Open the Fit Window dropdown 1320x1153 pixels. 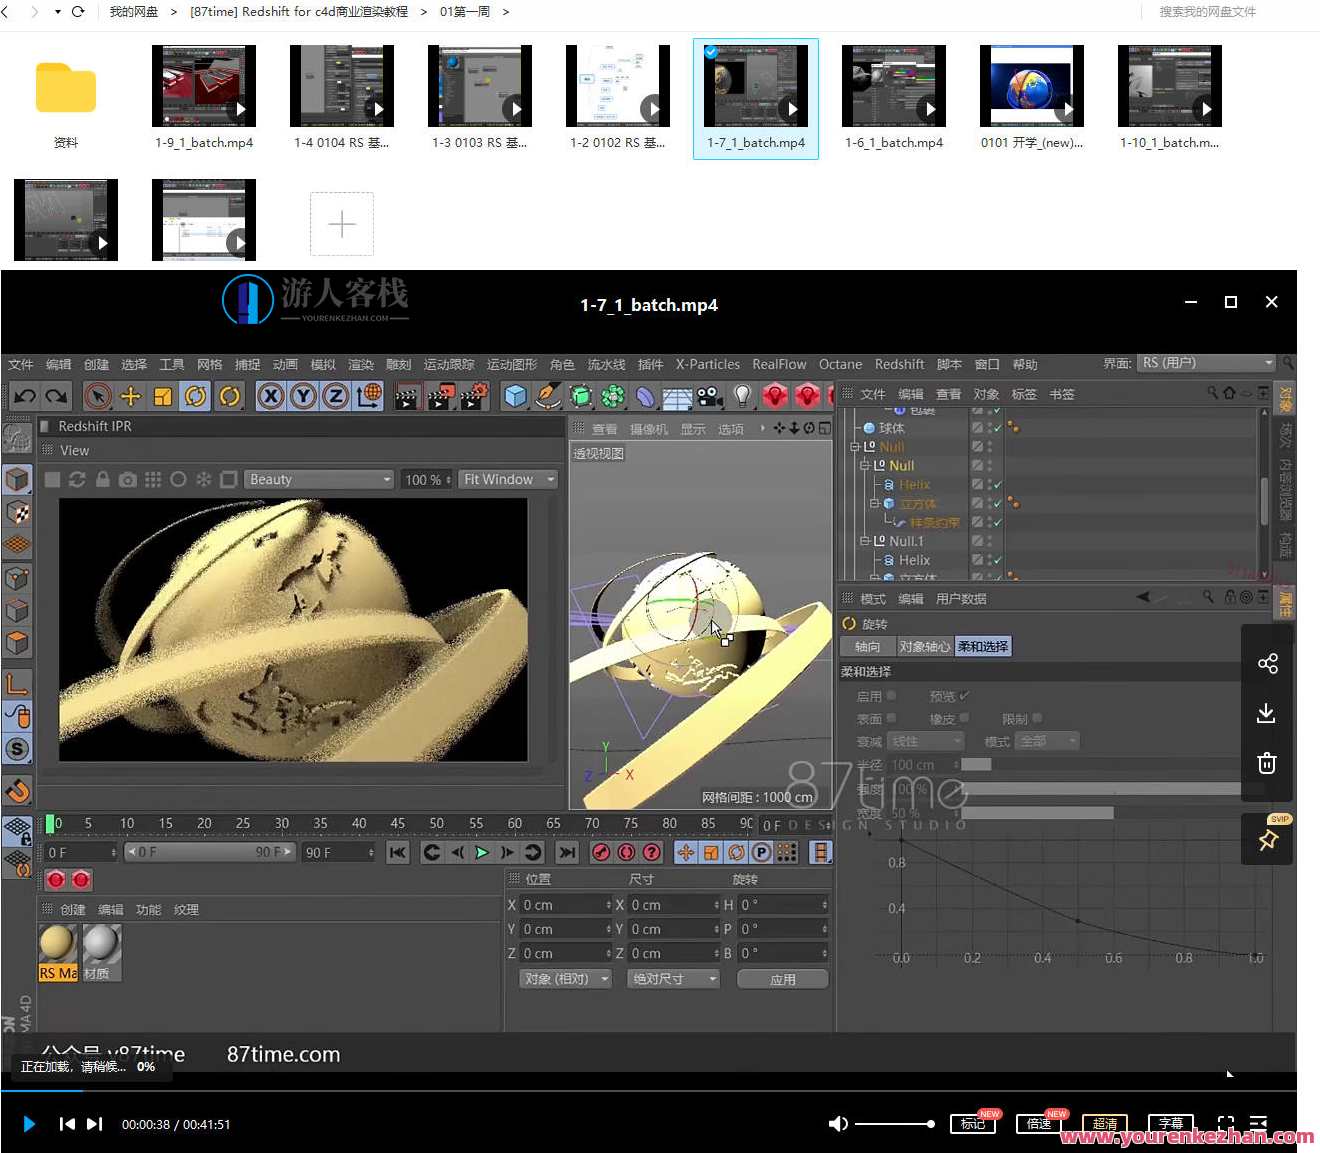click(508, 479)
